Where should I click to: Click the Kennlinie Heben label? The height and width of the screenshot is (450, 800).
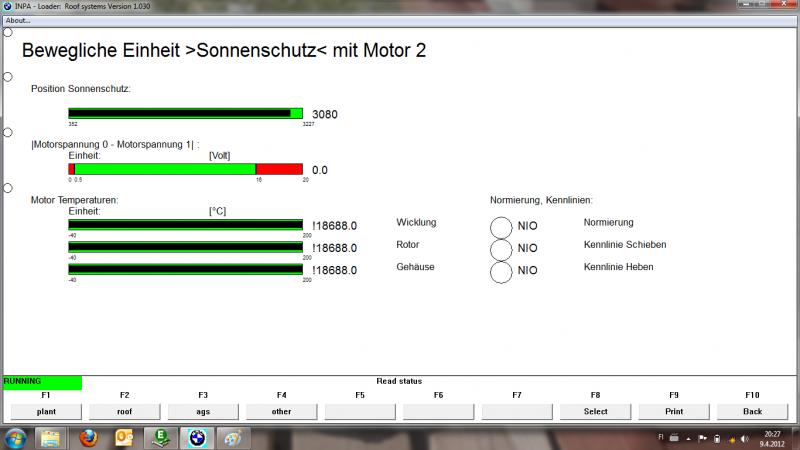coord(618,267)
